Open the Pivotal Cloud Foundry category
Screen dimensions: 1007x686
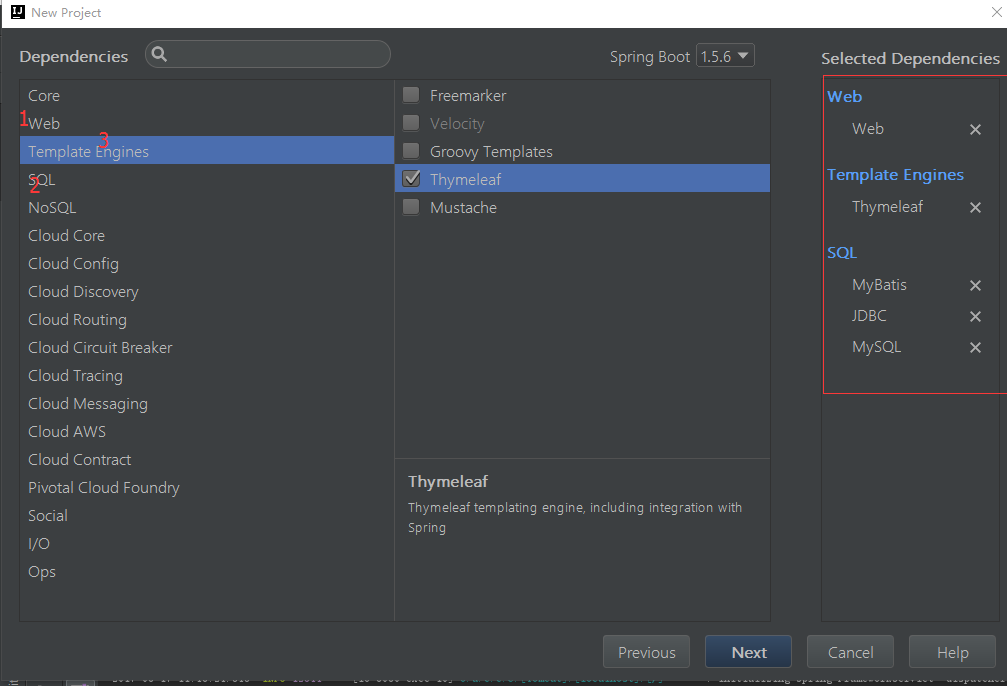click(207, 488)
